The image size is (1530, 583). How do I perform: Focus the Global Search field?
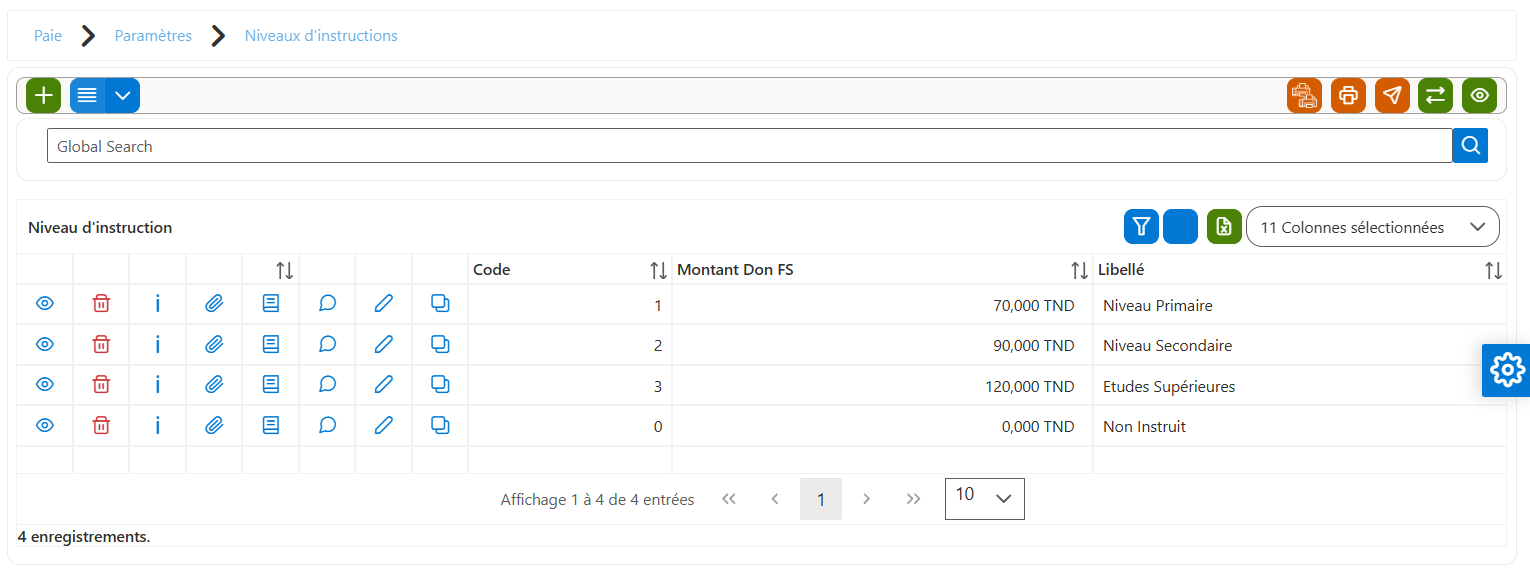tap(749, 146)
